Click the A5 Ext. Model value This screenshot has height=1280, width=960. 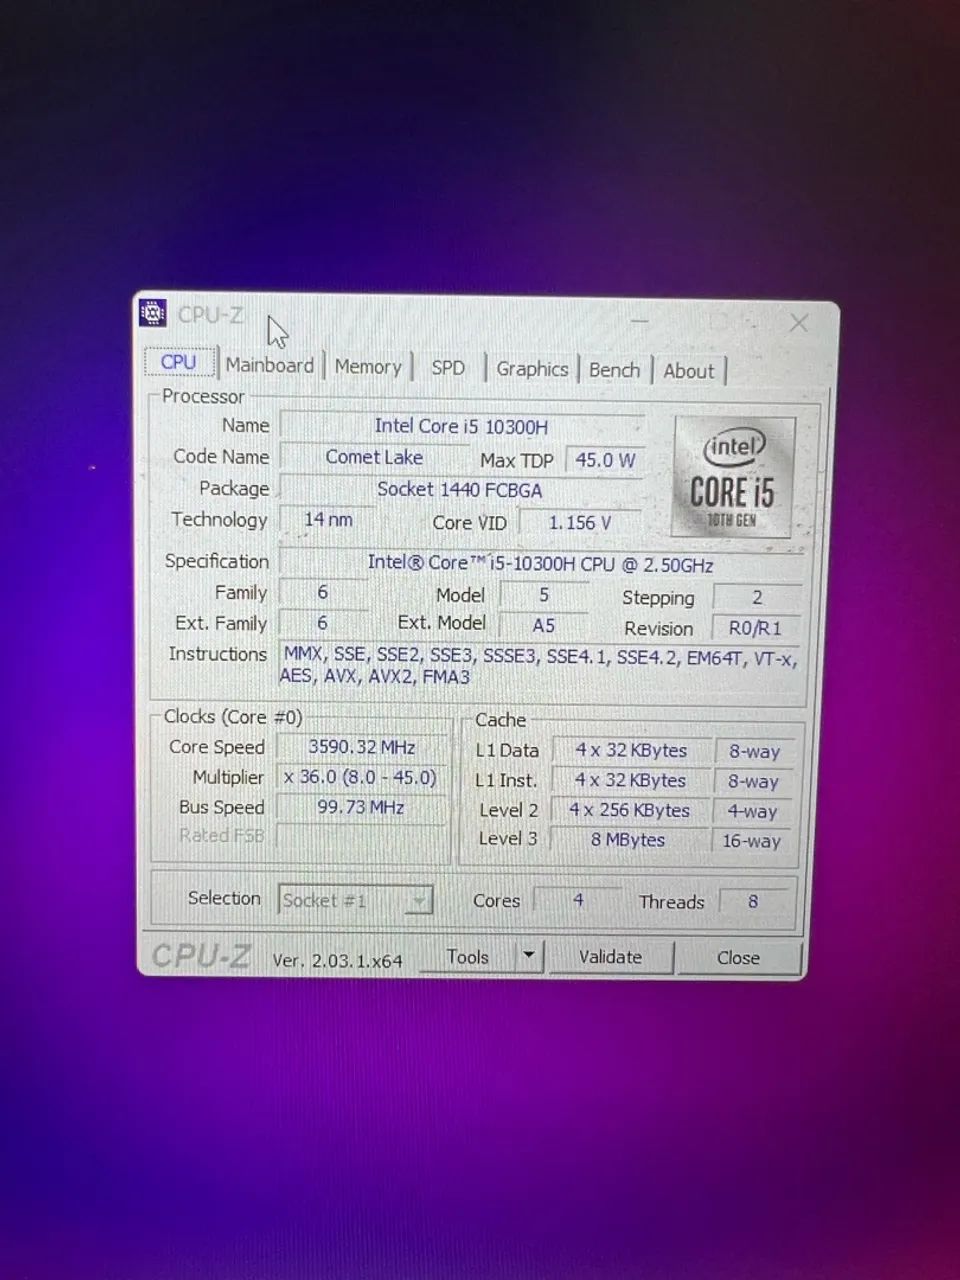543,625
